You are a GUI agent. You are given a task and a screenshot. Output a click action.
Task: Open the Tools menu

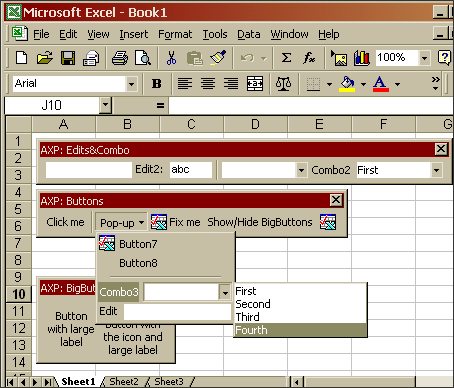pyautogui.click(x=215, y=34)
